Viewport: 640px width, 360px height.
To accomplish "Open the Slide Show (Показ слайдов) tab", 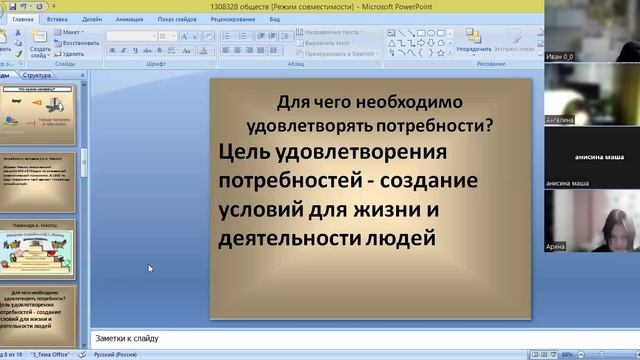I will click(x=177, y=19).
